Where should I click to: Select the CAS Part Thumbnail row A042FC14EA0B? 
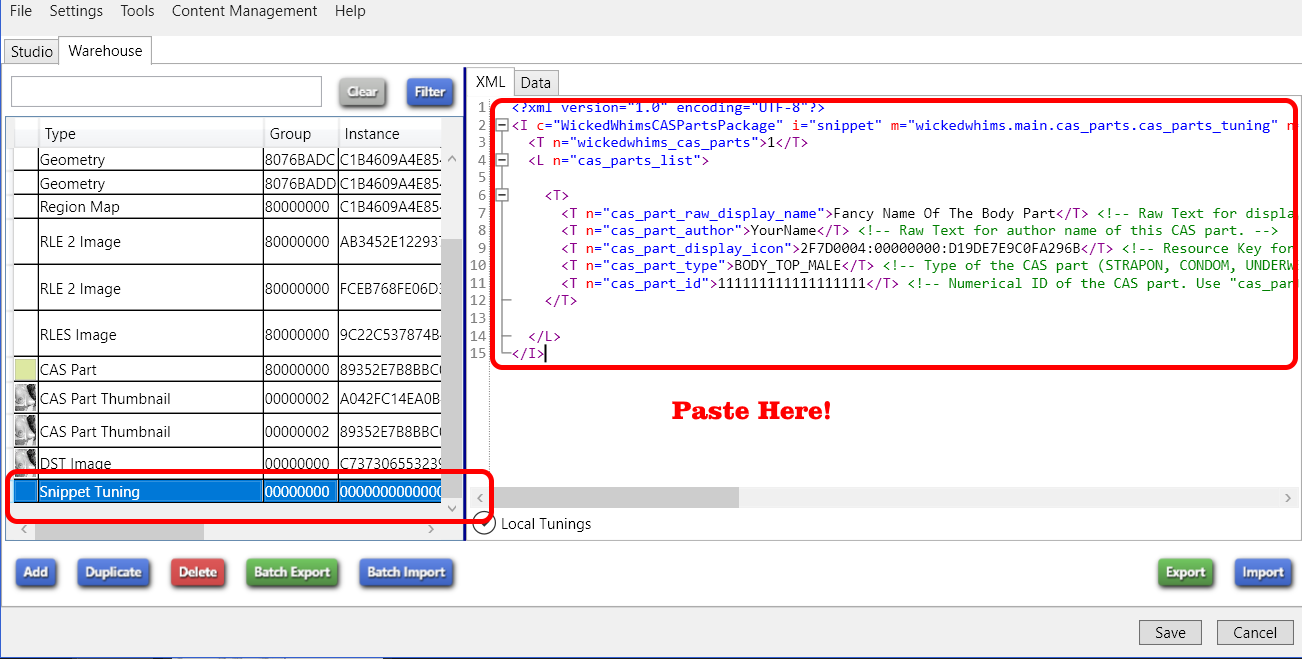click(x=227, y=398)
